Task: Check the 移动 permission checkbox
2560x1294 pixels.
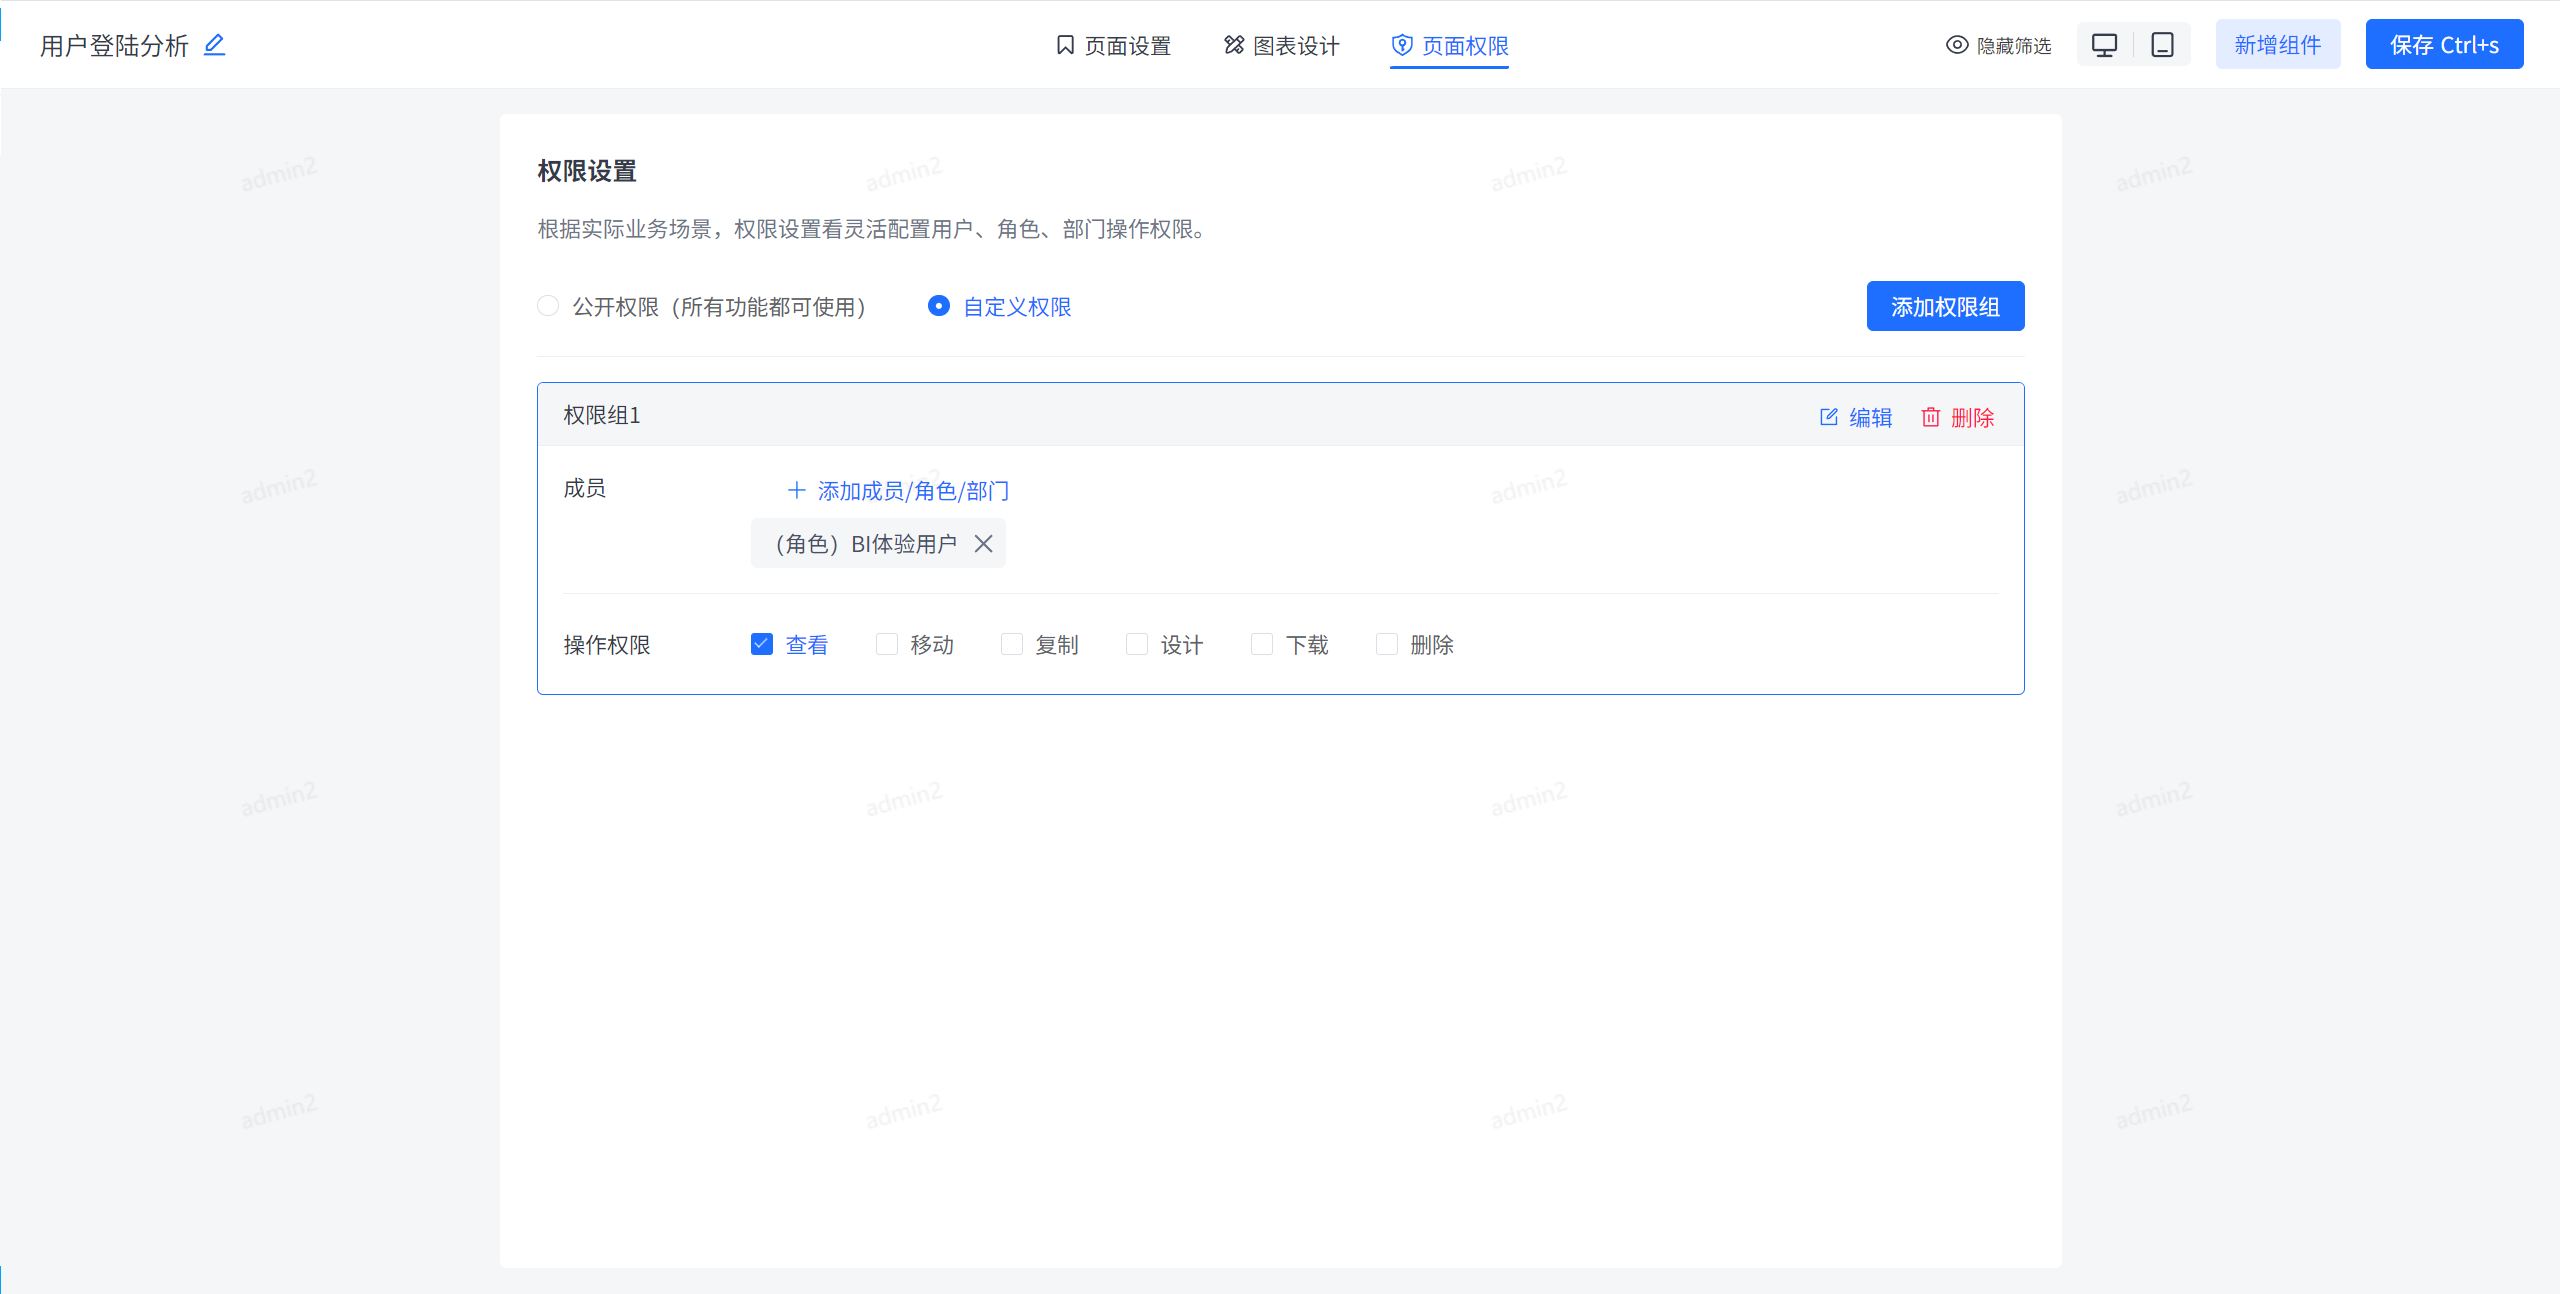Action: [x=887, y=644]
